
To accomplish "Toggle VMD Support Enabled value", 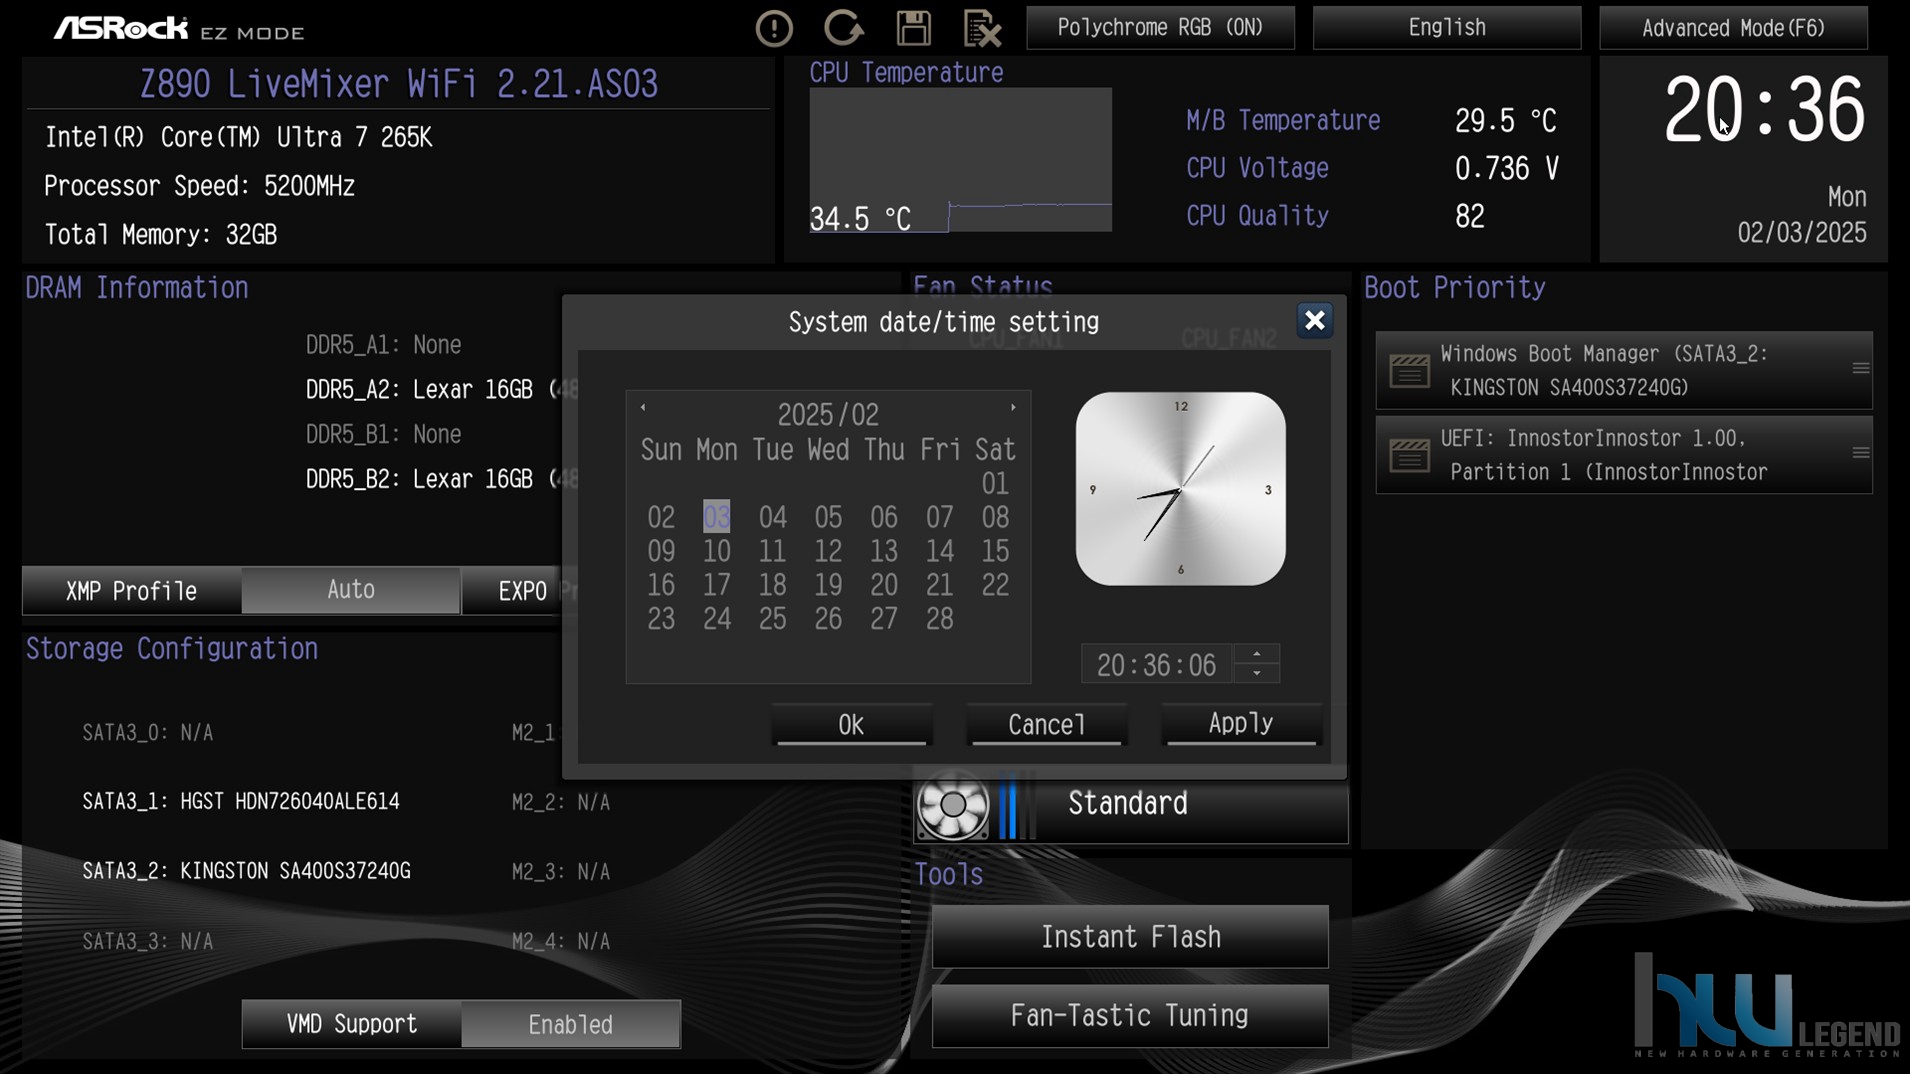I will 571,1024.
